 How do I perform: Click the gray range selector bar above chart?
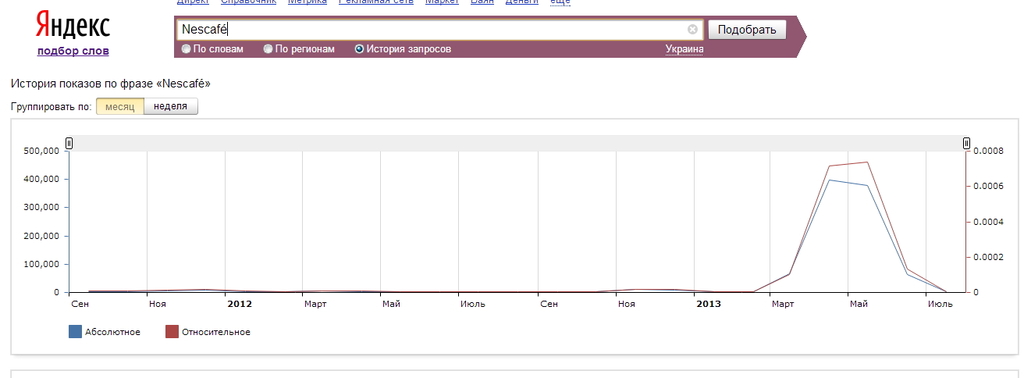tap(518, 143)
